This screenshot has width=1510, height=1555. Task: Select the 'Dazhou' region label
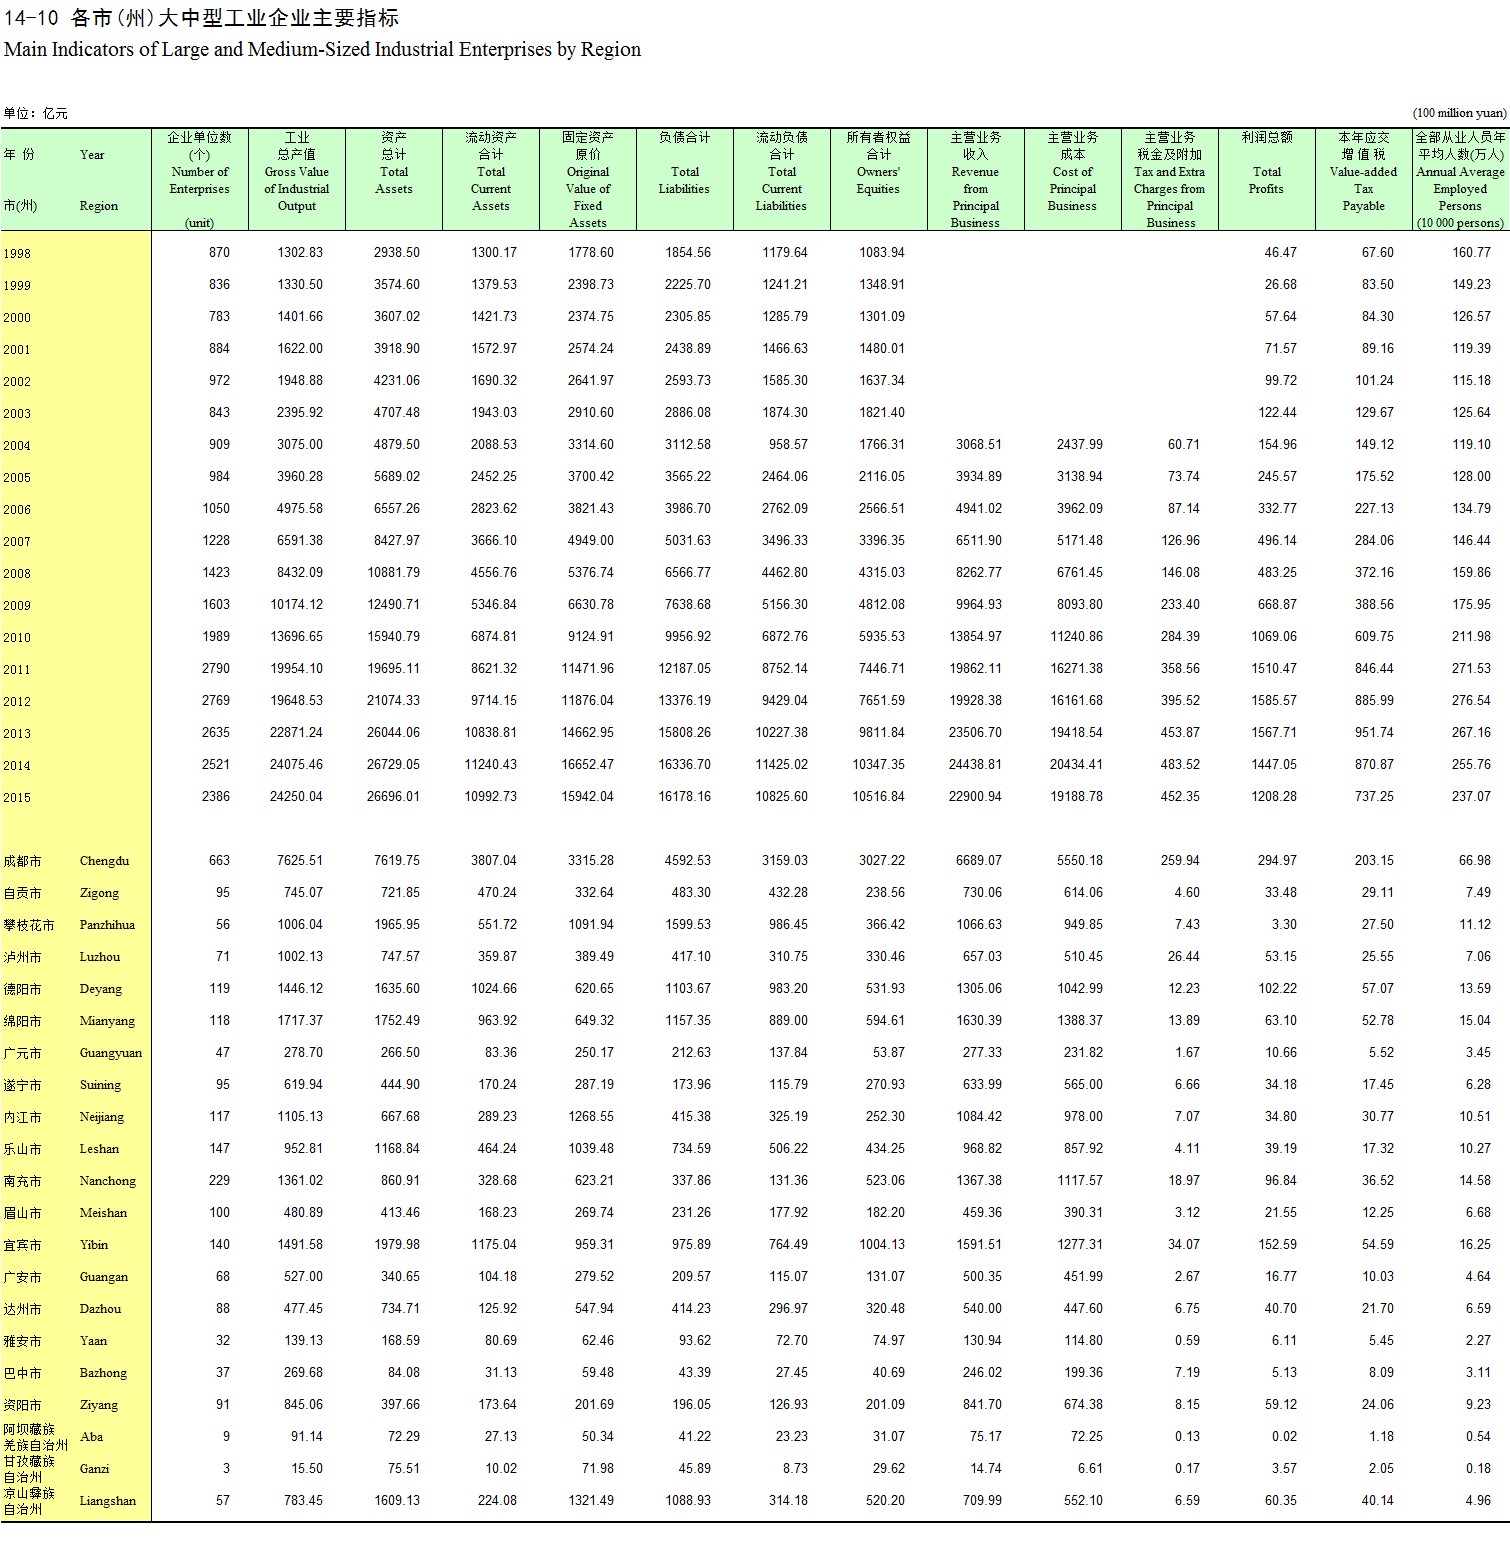pyautogui.click(x=100, y=1309)
